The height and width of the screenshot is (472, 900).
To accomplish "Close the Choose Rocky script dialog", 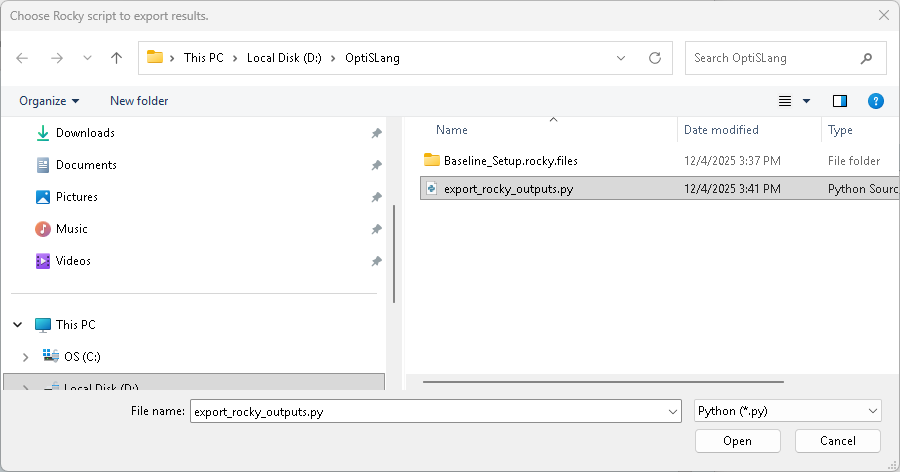I will point(884,16).
